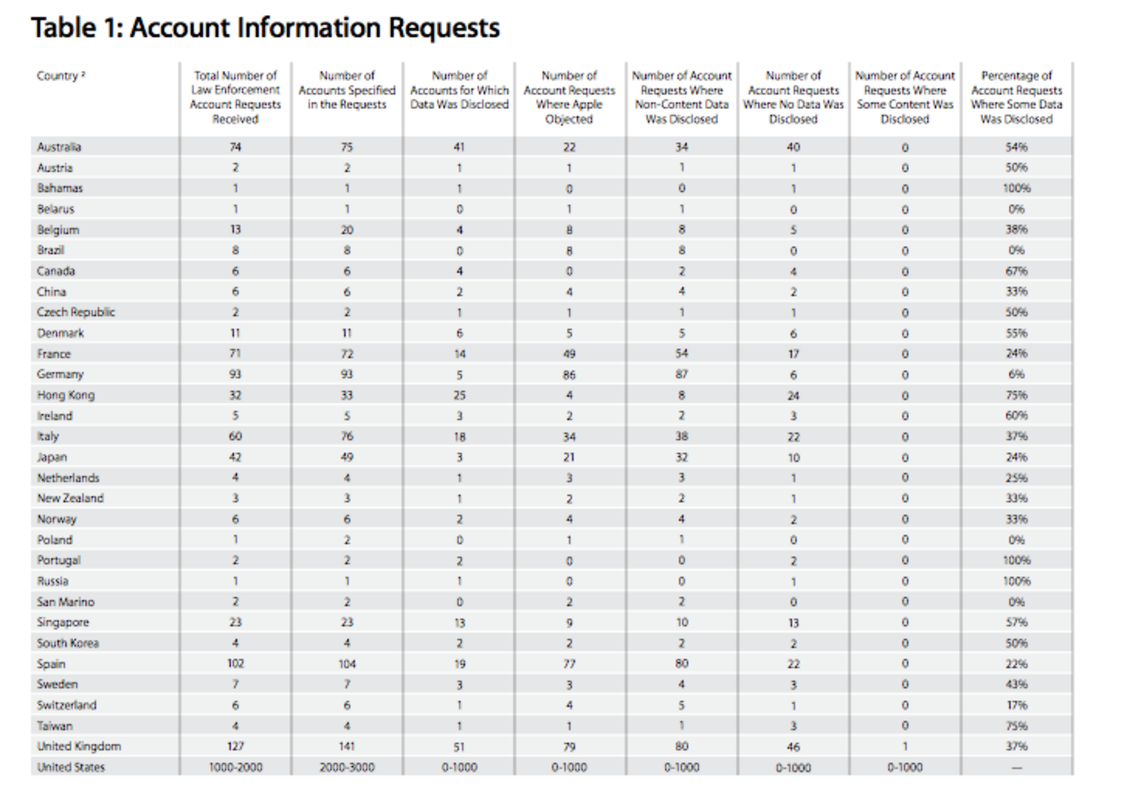Screen dimensions: 1127x800
Task: Select the Switzerland country cell
Action: coord(67,705)
